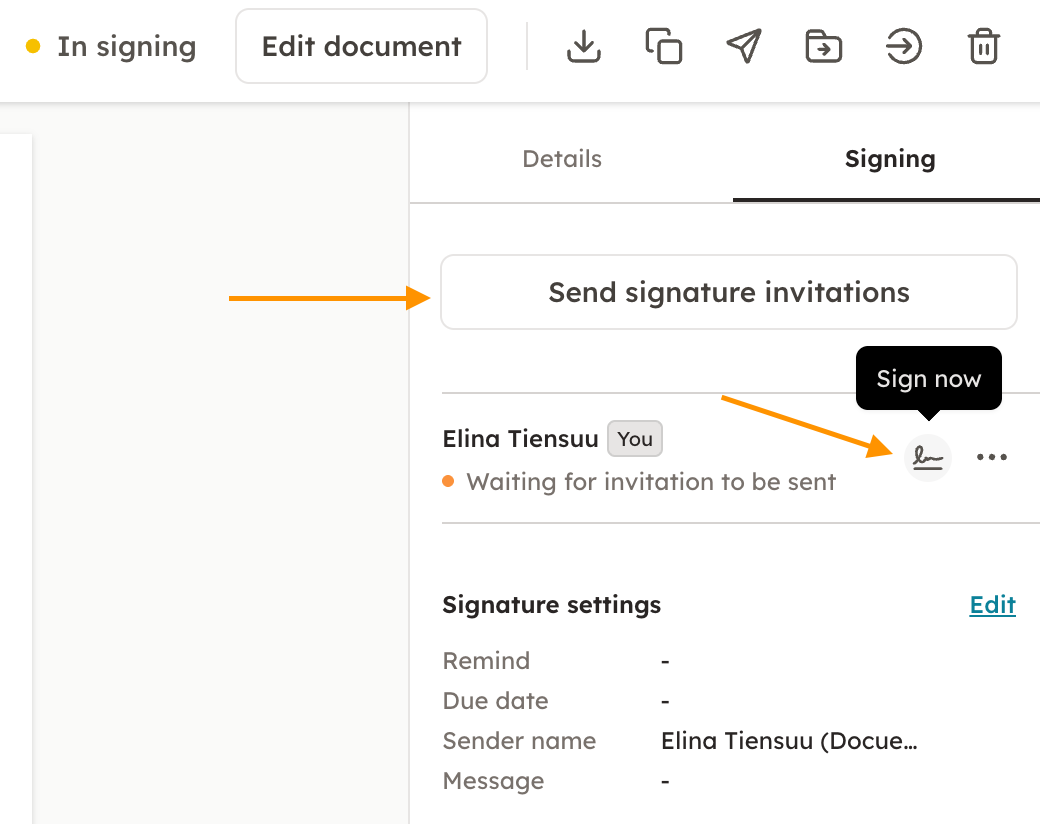
Task: Click the paper plane send icon
Action: (x=743, y=46)
